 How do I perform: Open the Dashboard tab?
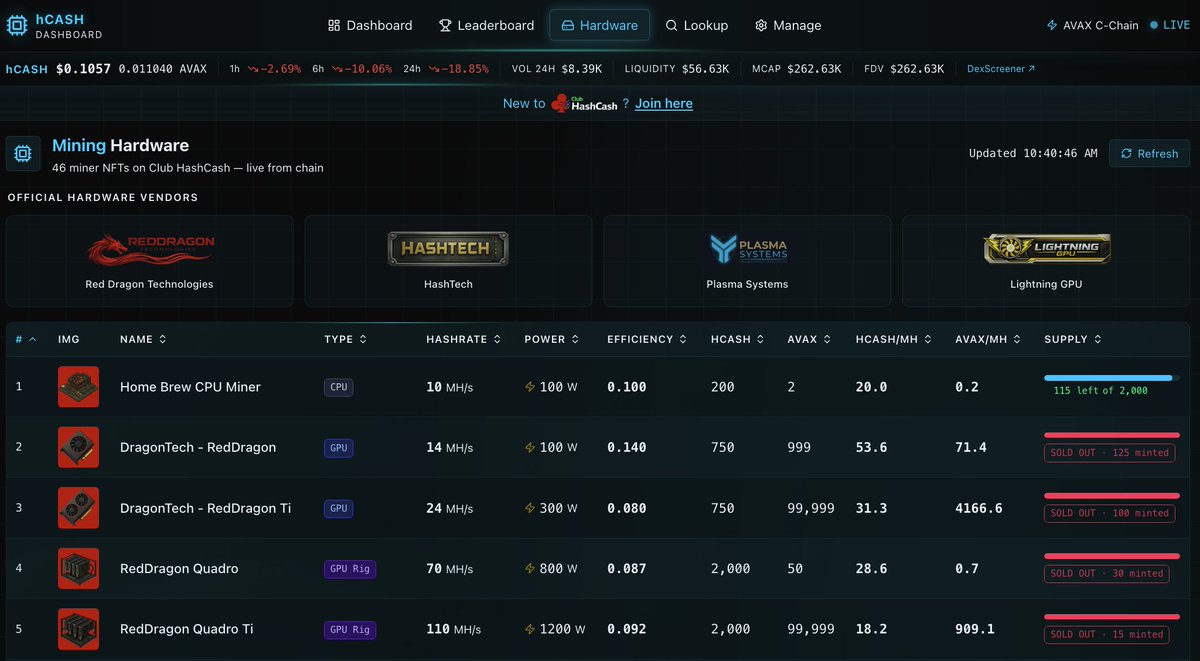coord(370,25)
